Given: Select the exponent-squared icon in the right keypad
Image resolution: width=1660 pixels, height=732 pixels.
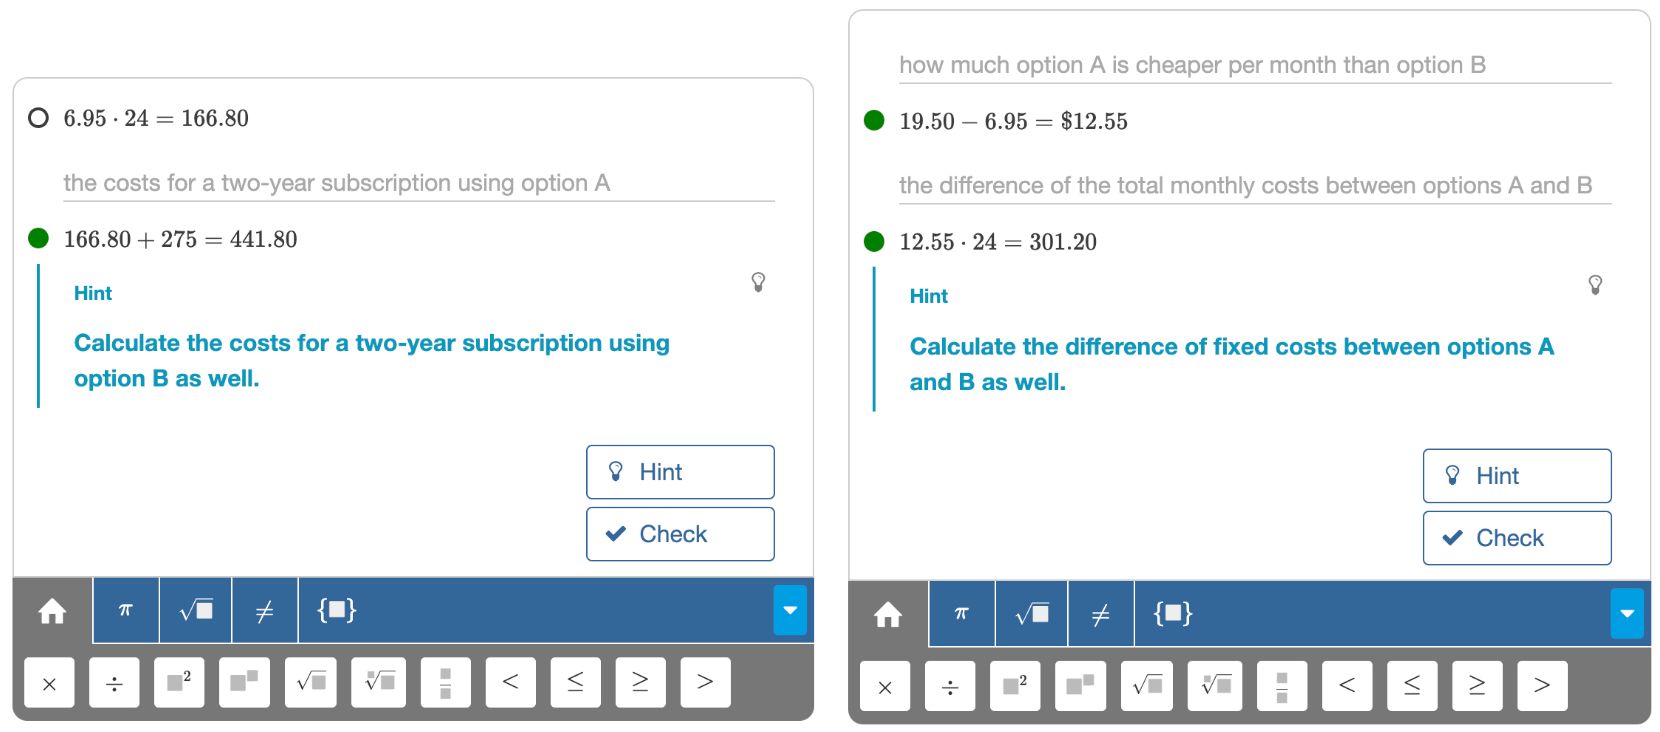Looking at the screenshot, I should [x=1014, y=686].
